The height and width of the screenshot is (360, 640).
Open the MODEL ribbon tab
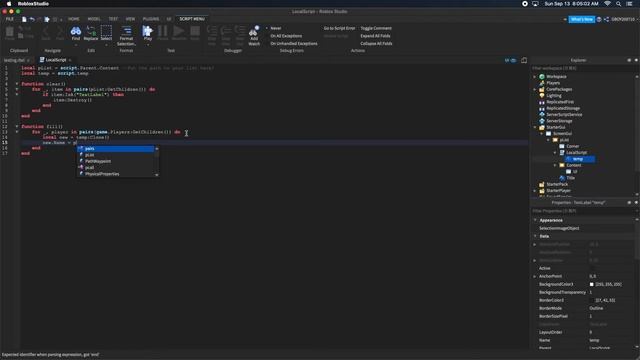(94, 19)
